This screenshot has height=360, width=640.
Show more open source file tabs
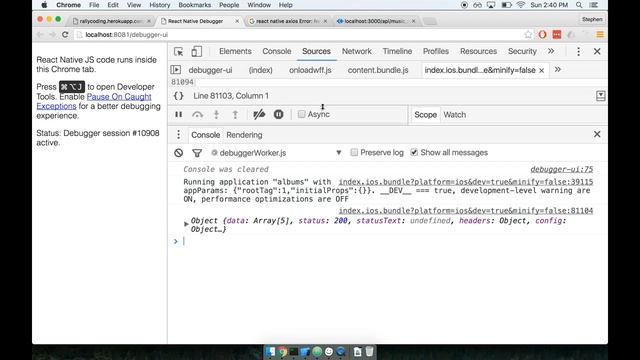(x=558, y=70)
